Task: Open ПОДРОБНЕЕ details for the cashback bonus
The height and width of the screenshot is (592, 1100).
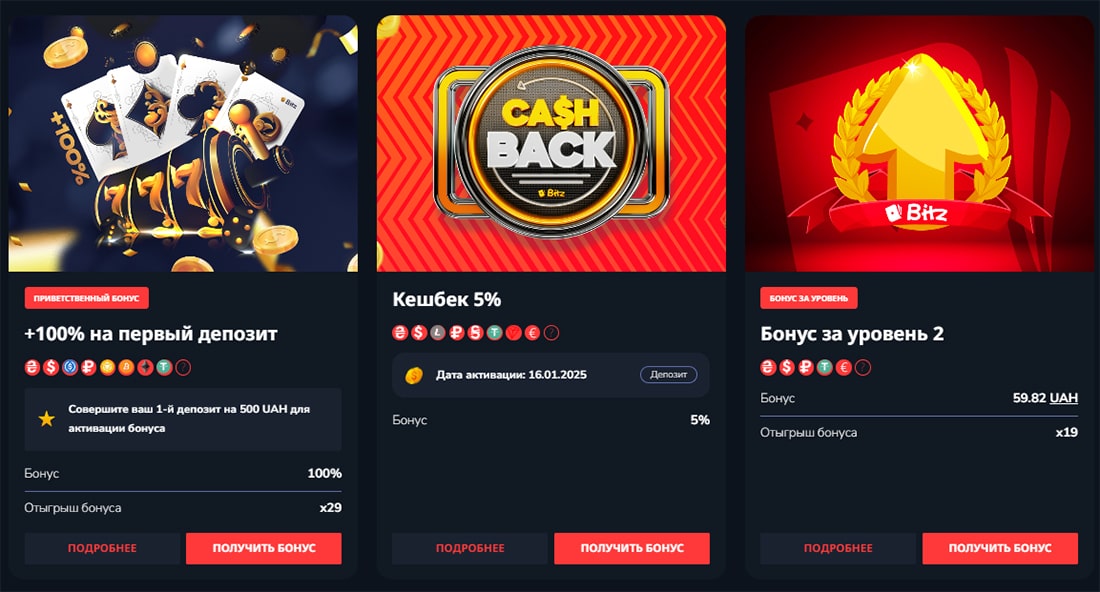Action: [470, 548]
